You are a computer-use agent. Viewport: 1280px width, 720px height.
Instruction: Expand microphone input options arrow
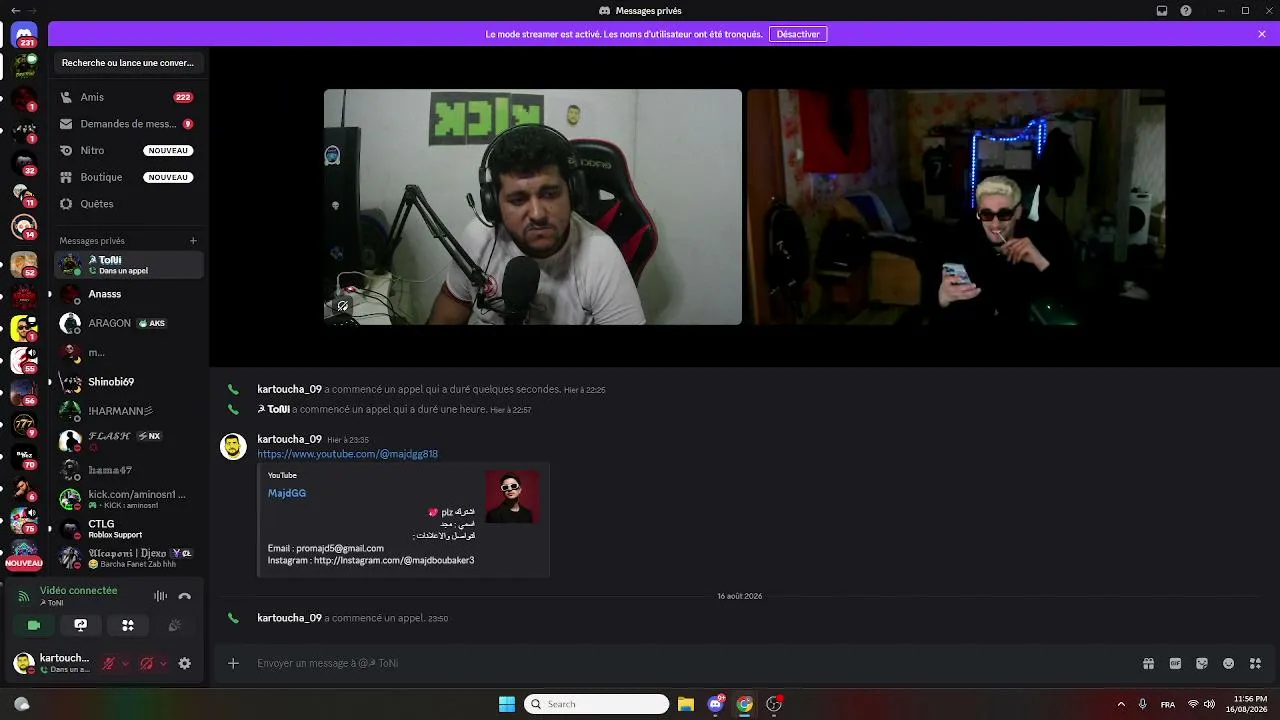click(x=124, y=663)
